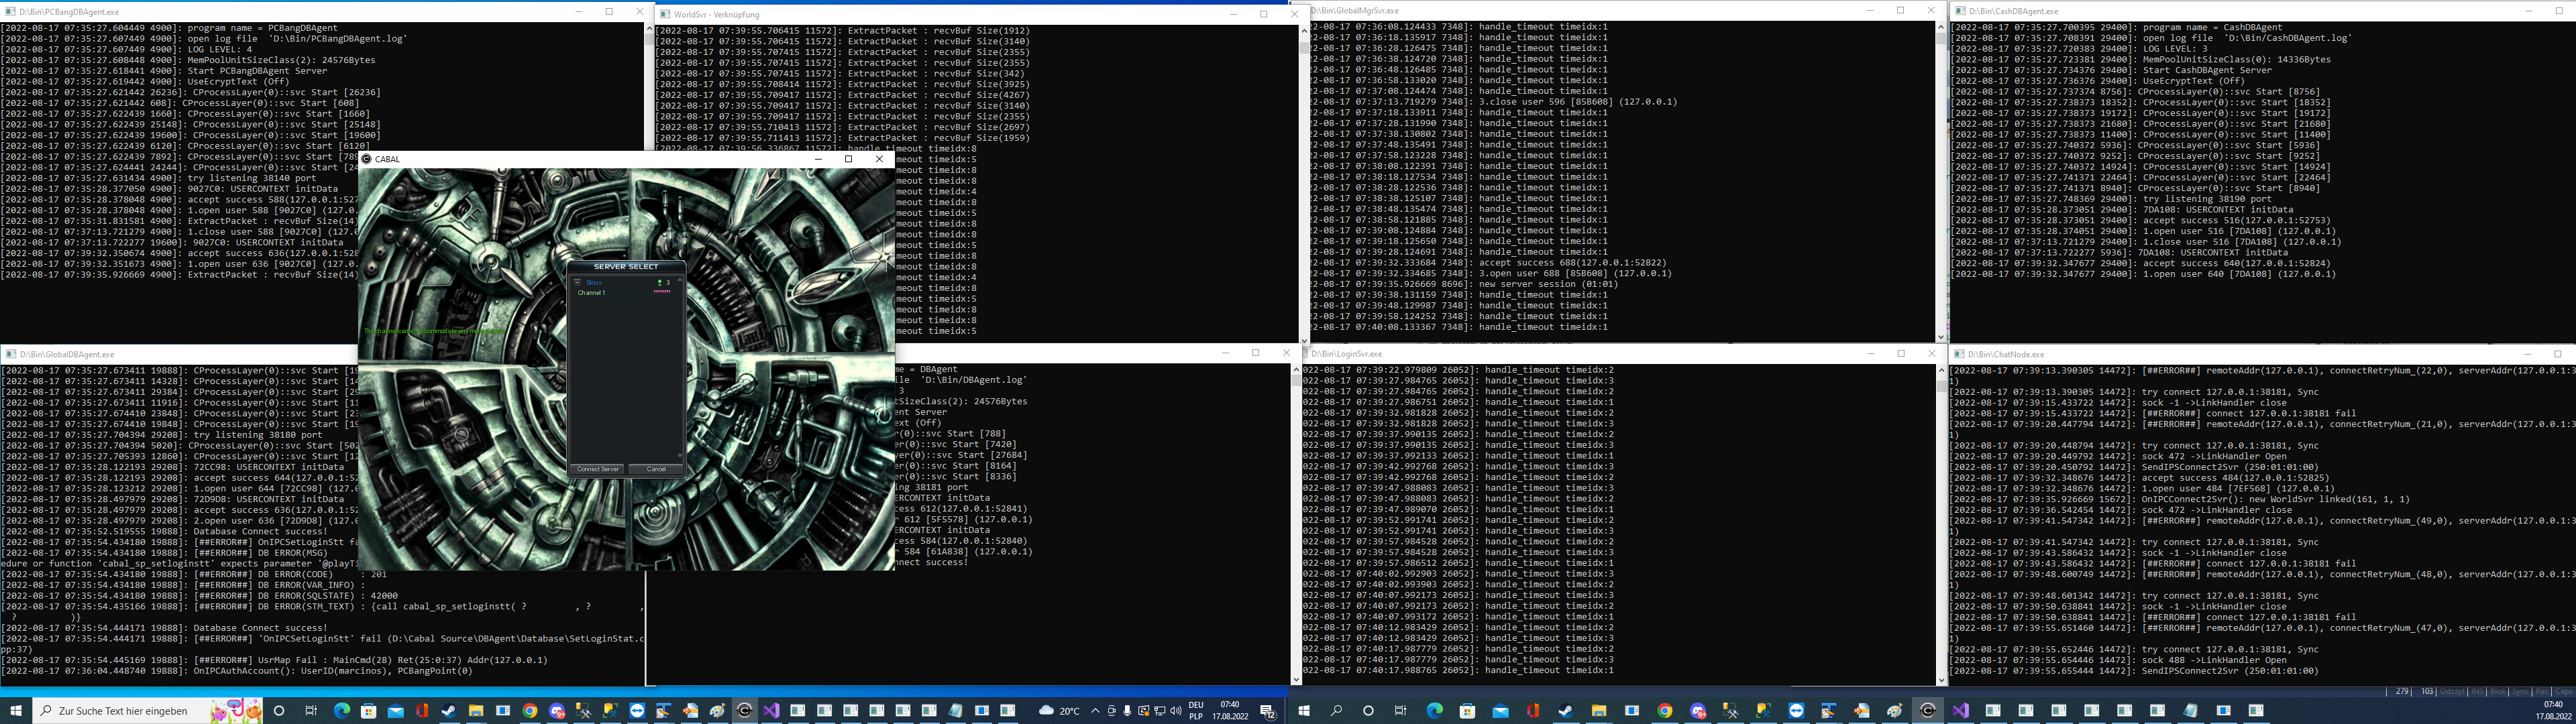Open Steam on left taskbar
Image resolution: width=2576 pixels, height=724 pixels.
[x=449, y=711]
